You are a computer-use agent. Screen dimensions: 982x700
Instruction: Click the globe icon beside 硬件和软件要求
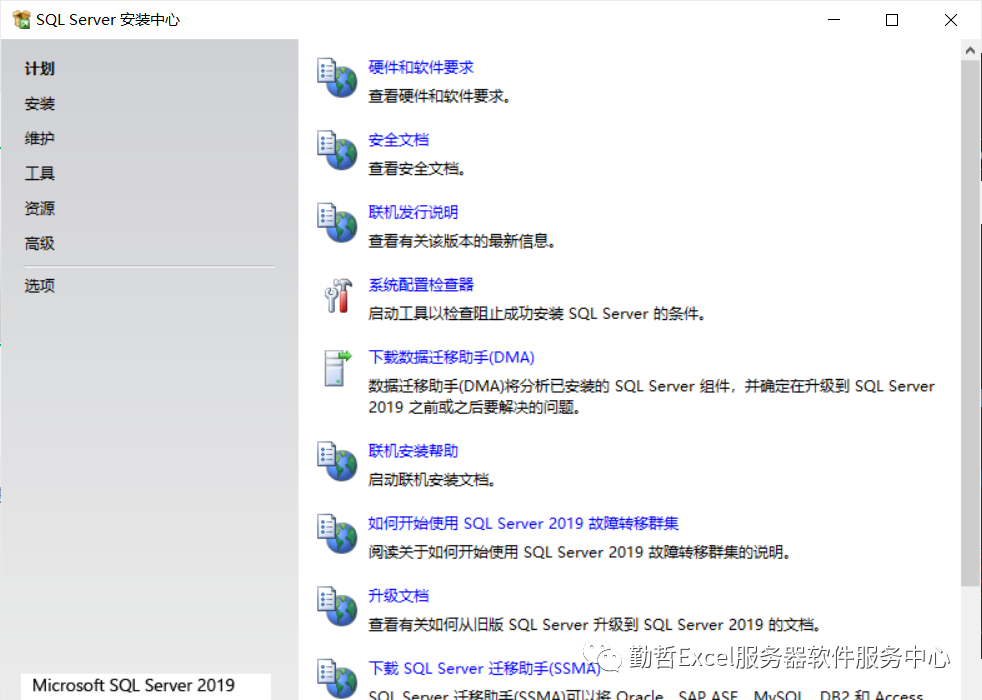tap(337, 78)
